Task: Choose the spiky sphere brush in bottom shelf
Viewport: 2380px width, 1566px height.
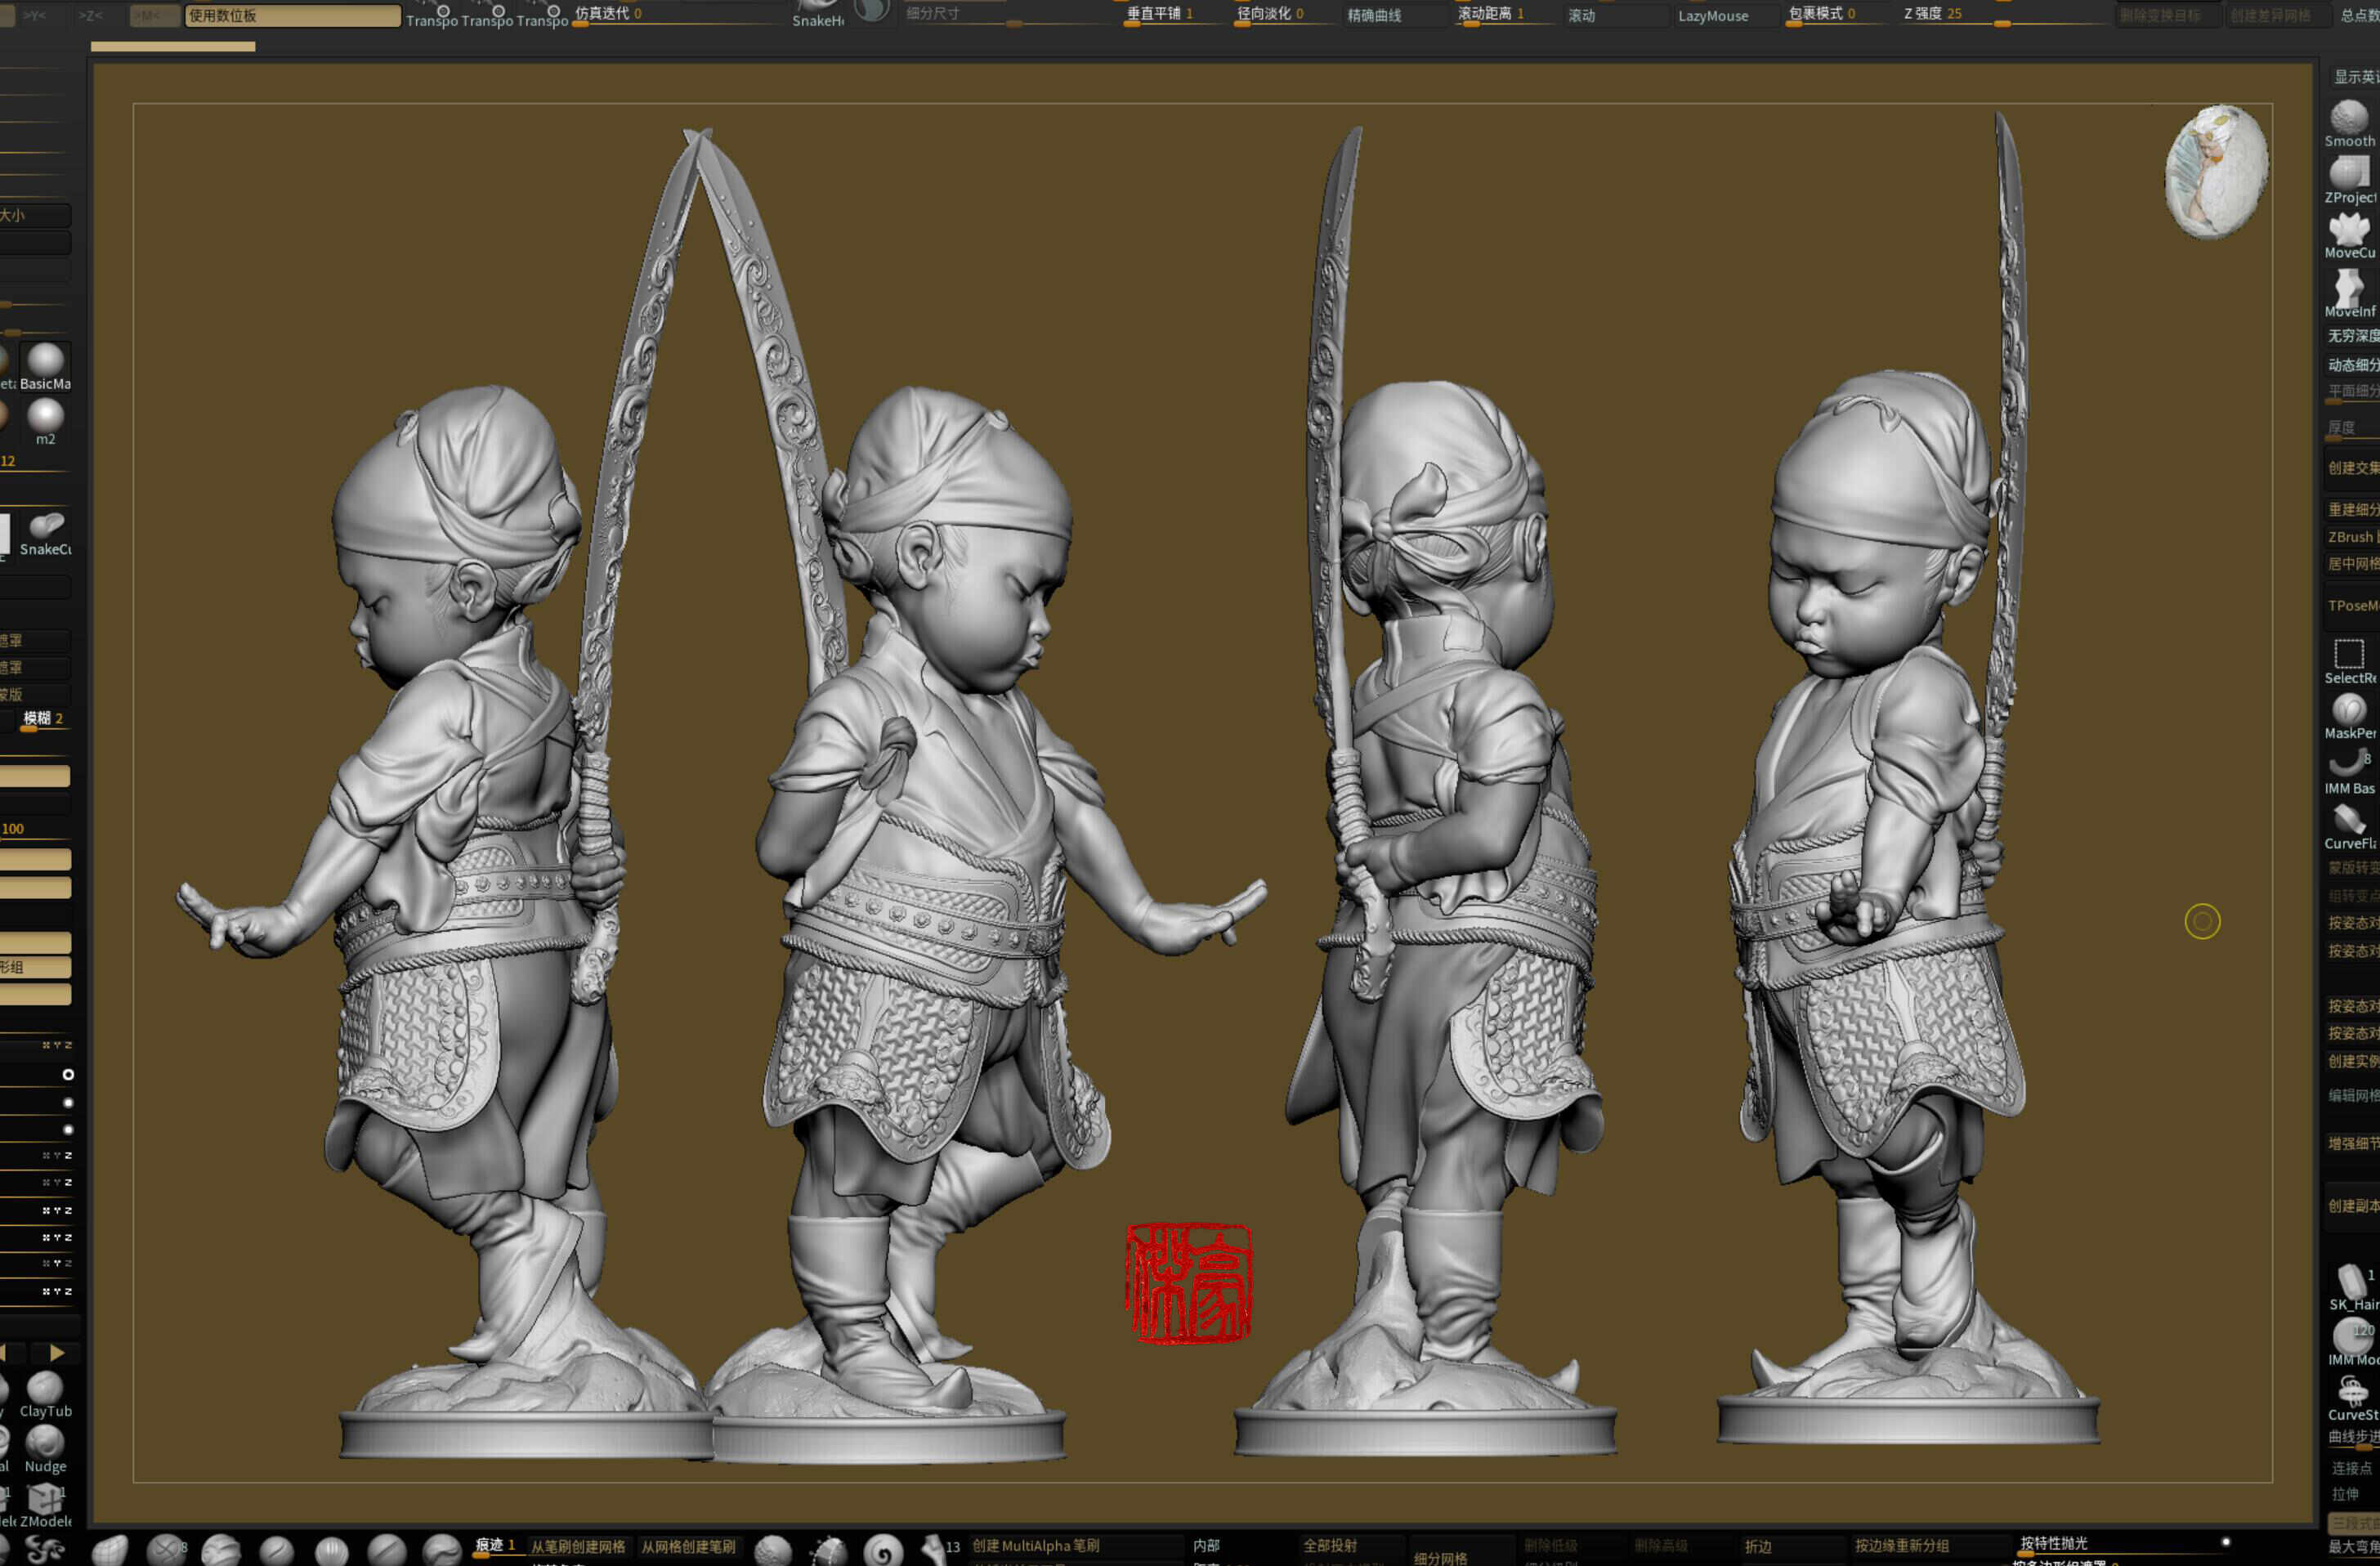Action: click(828, 1550)
